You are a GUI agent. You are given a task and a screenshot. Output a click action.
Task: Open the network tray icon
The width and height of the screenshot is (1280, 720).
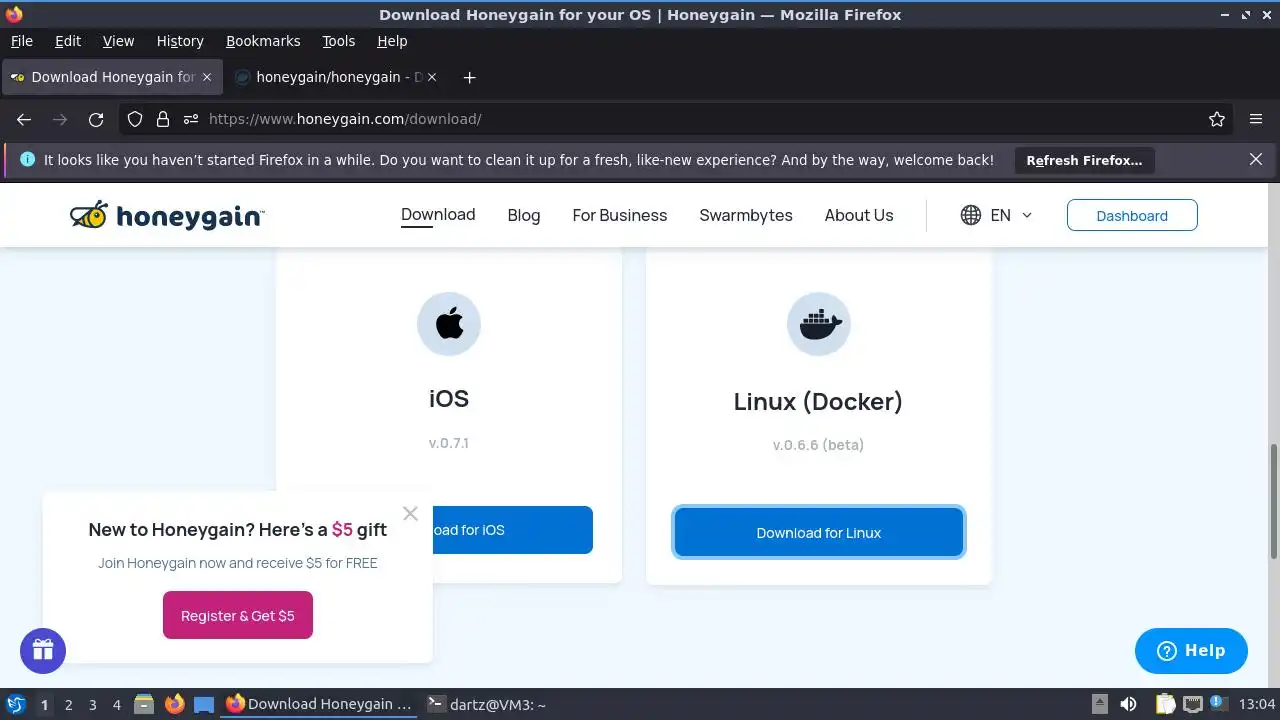1192,704
